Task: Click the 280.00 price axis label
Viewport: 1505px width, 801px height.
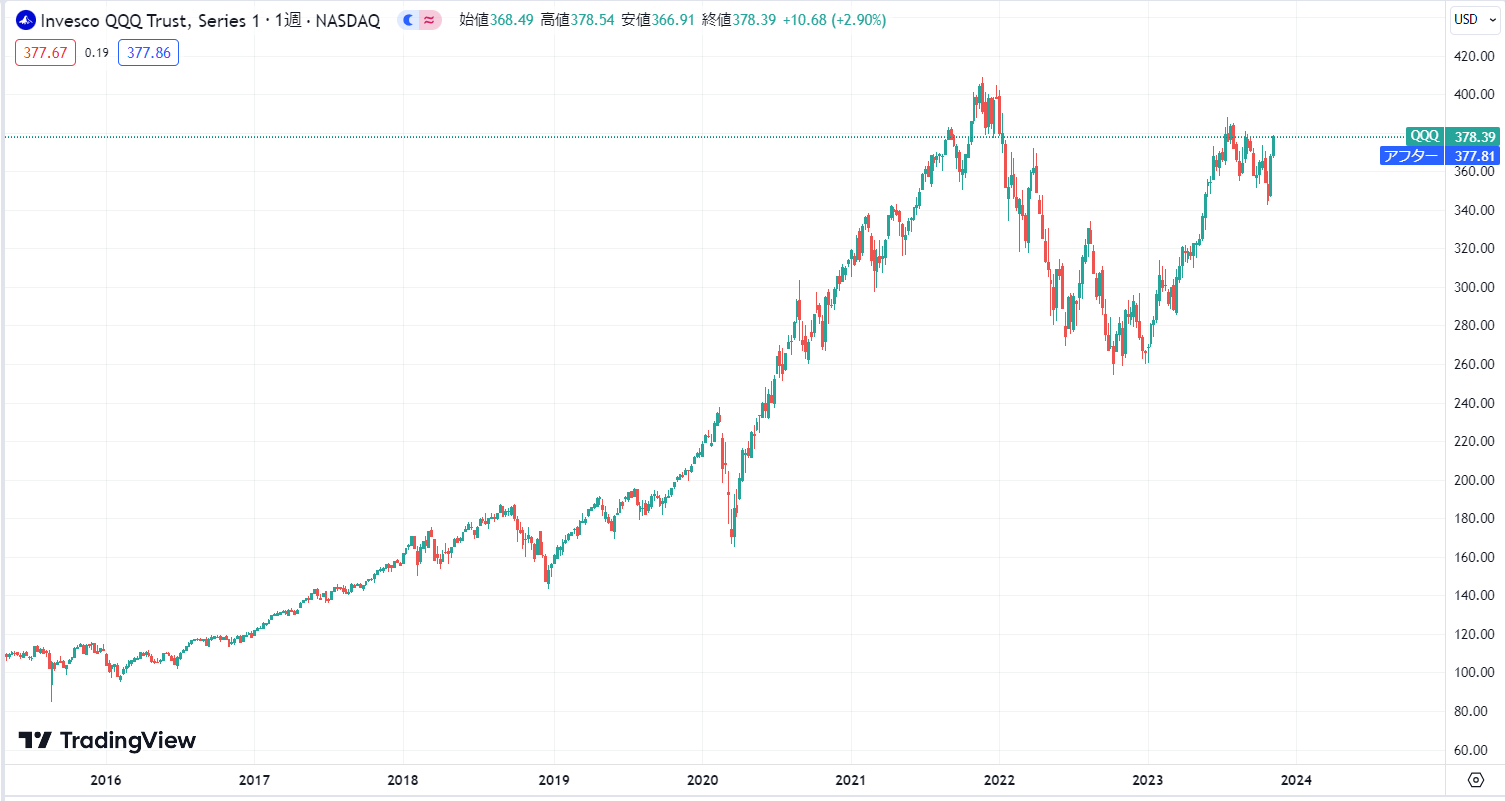Action: click(1475, 326)
